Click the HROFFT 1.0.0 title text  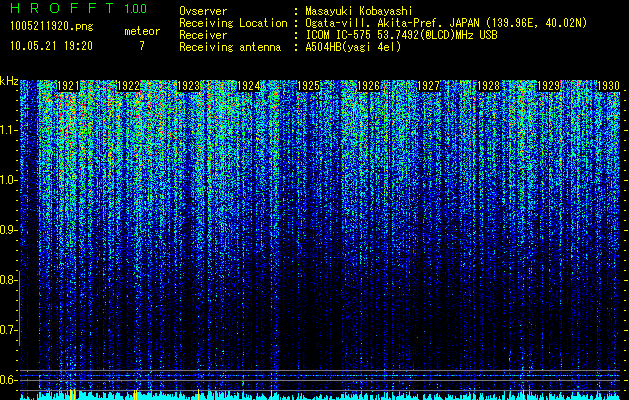point(78,8)
